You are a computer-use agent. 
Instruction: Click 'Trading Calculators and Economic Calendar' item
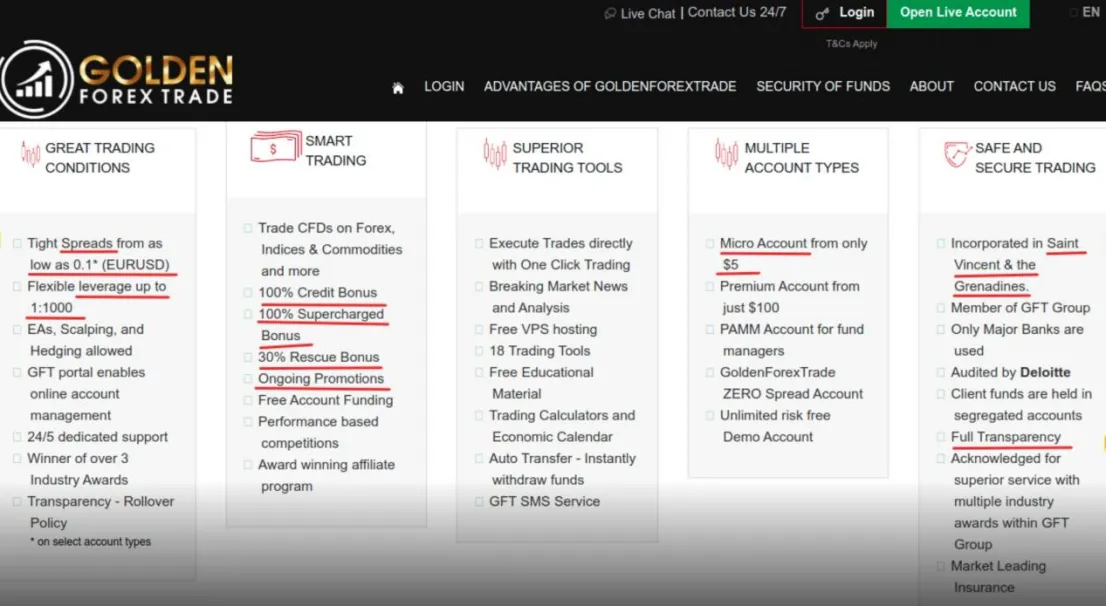click(562, 426)
